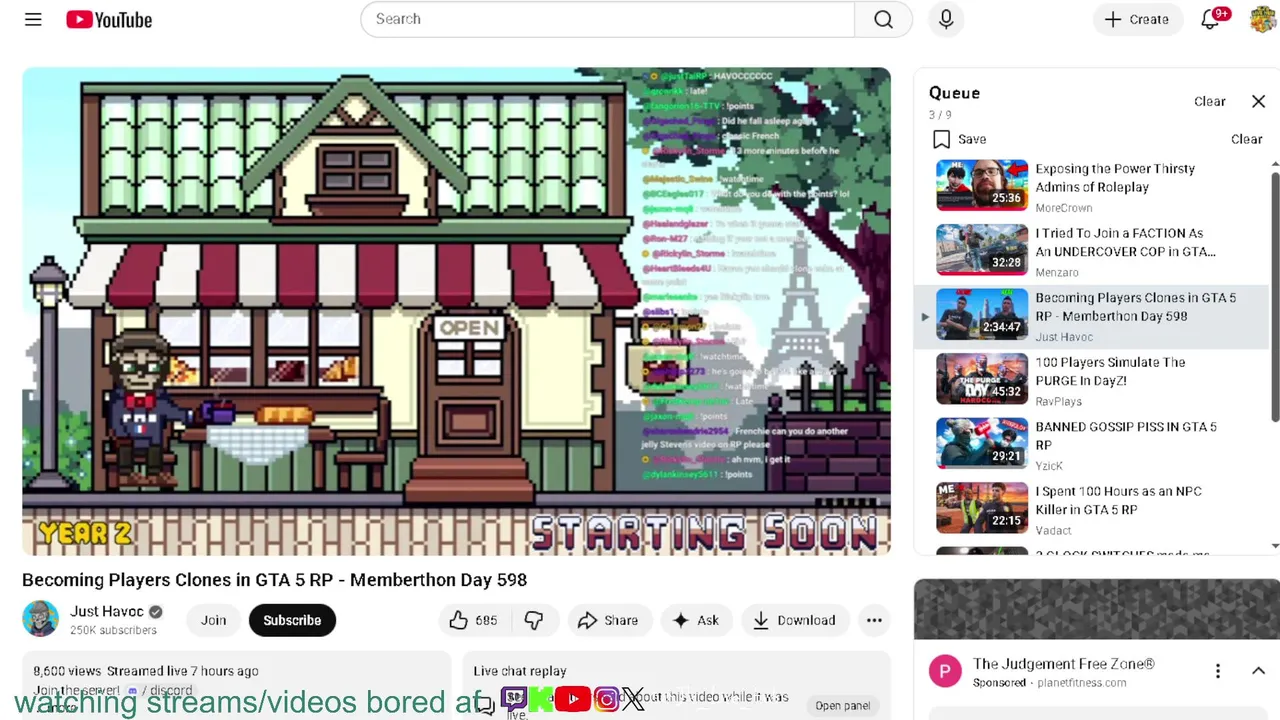Image resolution: width=1280 pixels, height=720 pixels.
Task: Click the X icon in overlay bar
Action: click(x=633, y=699)
